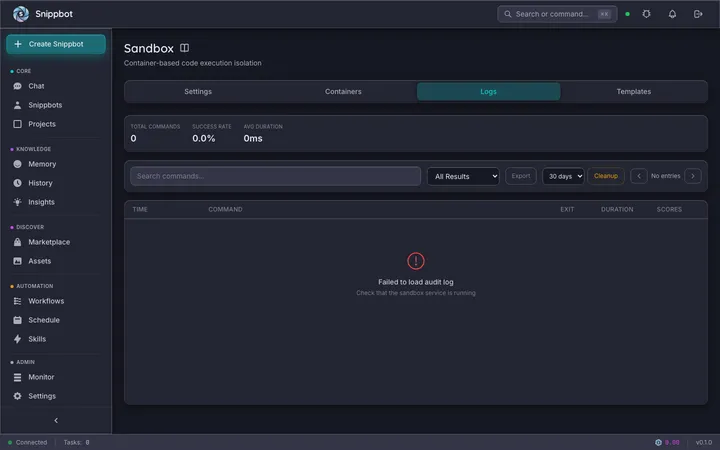
Task: Click the SCORES column header
Action: coord(669,209)
